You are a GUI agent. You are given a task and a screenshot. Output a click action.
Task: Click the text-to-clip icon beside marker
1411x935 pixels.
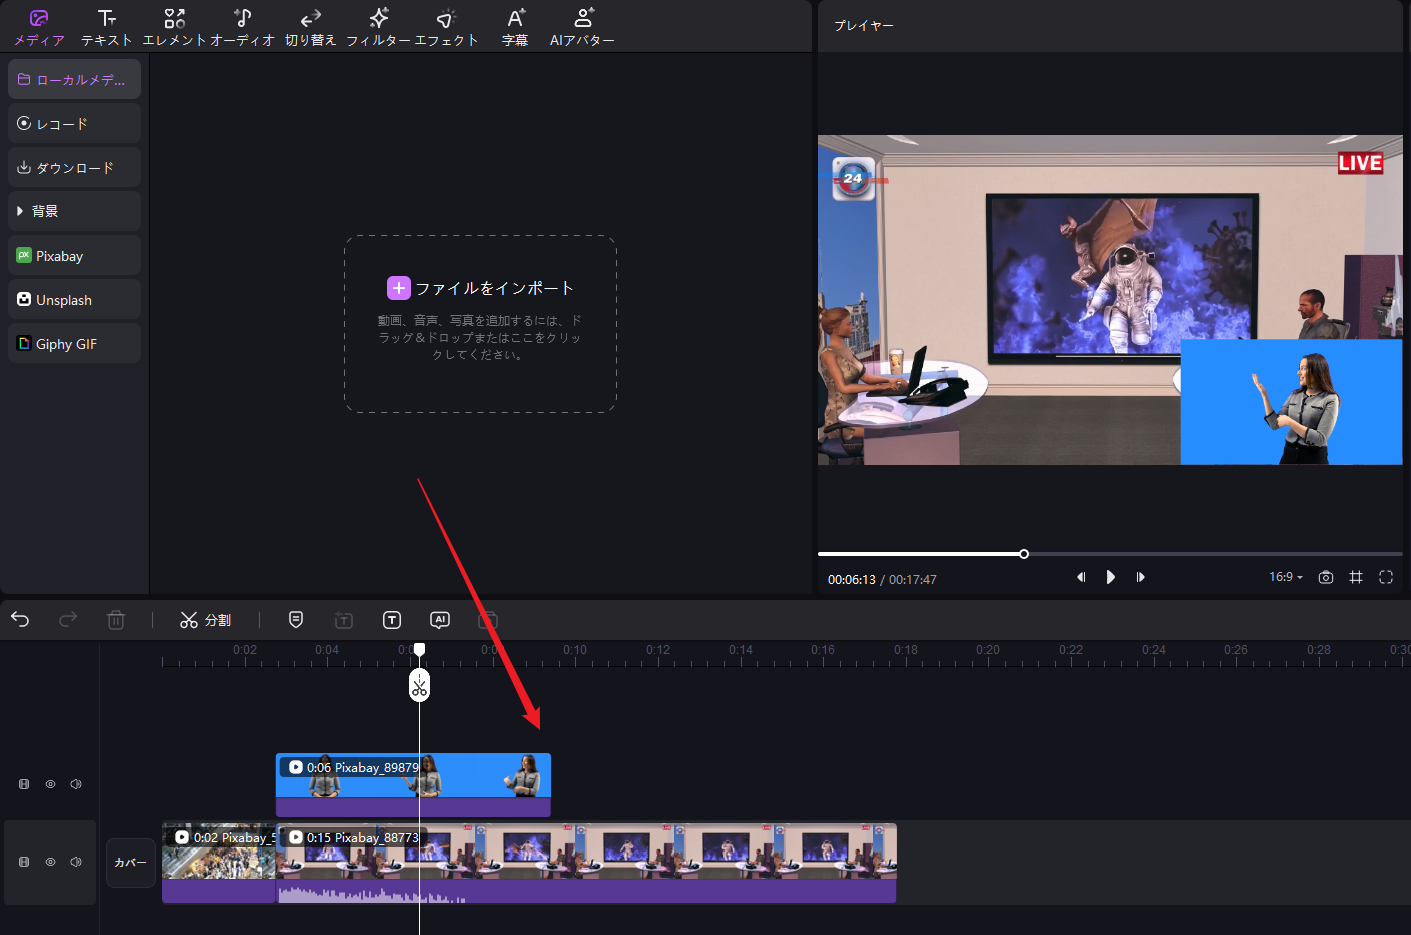coord(344,620)
